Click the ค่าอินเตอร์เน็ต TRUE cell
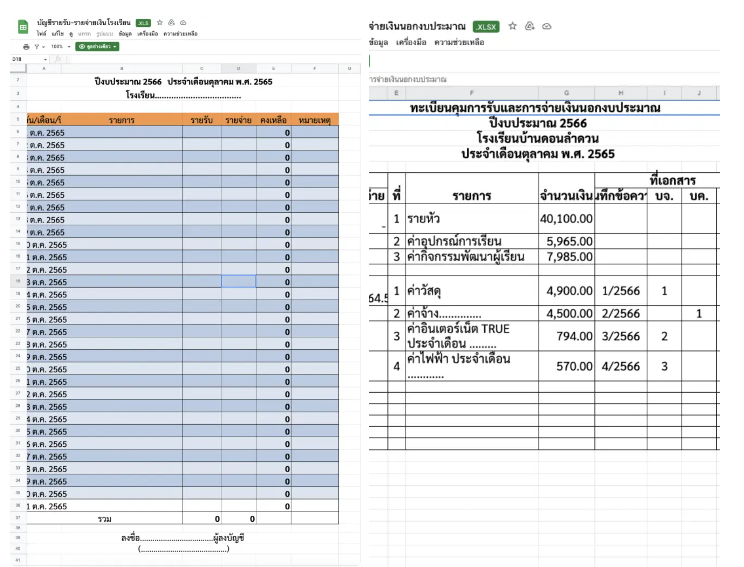744x567 pixels. click(472, 336)
